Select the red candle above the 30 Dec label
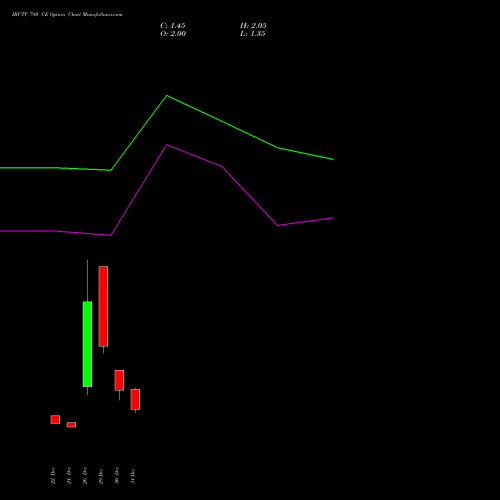 [119, 380]
